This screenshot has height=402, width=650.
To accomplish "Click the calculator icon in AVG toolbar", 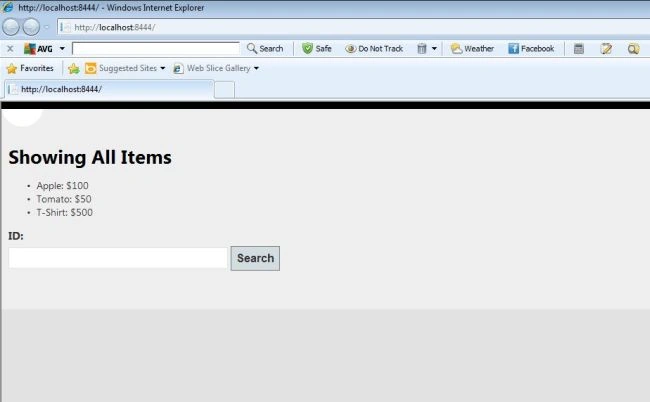I will [579, 48].
